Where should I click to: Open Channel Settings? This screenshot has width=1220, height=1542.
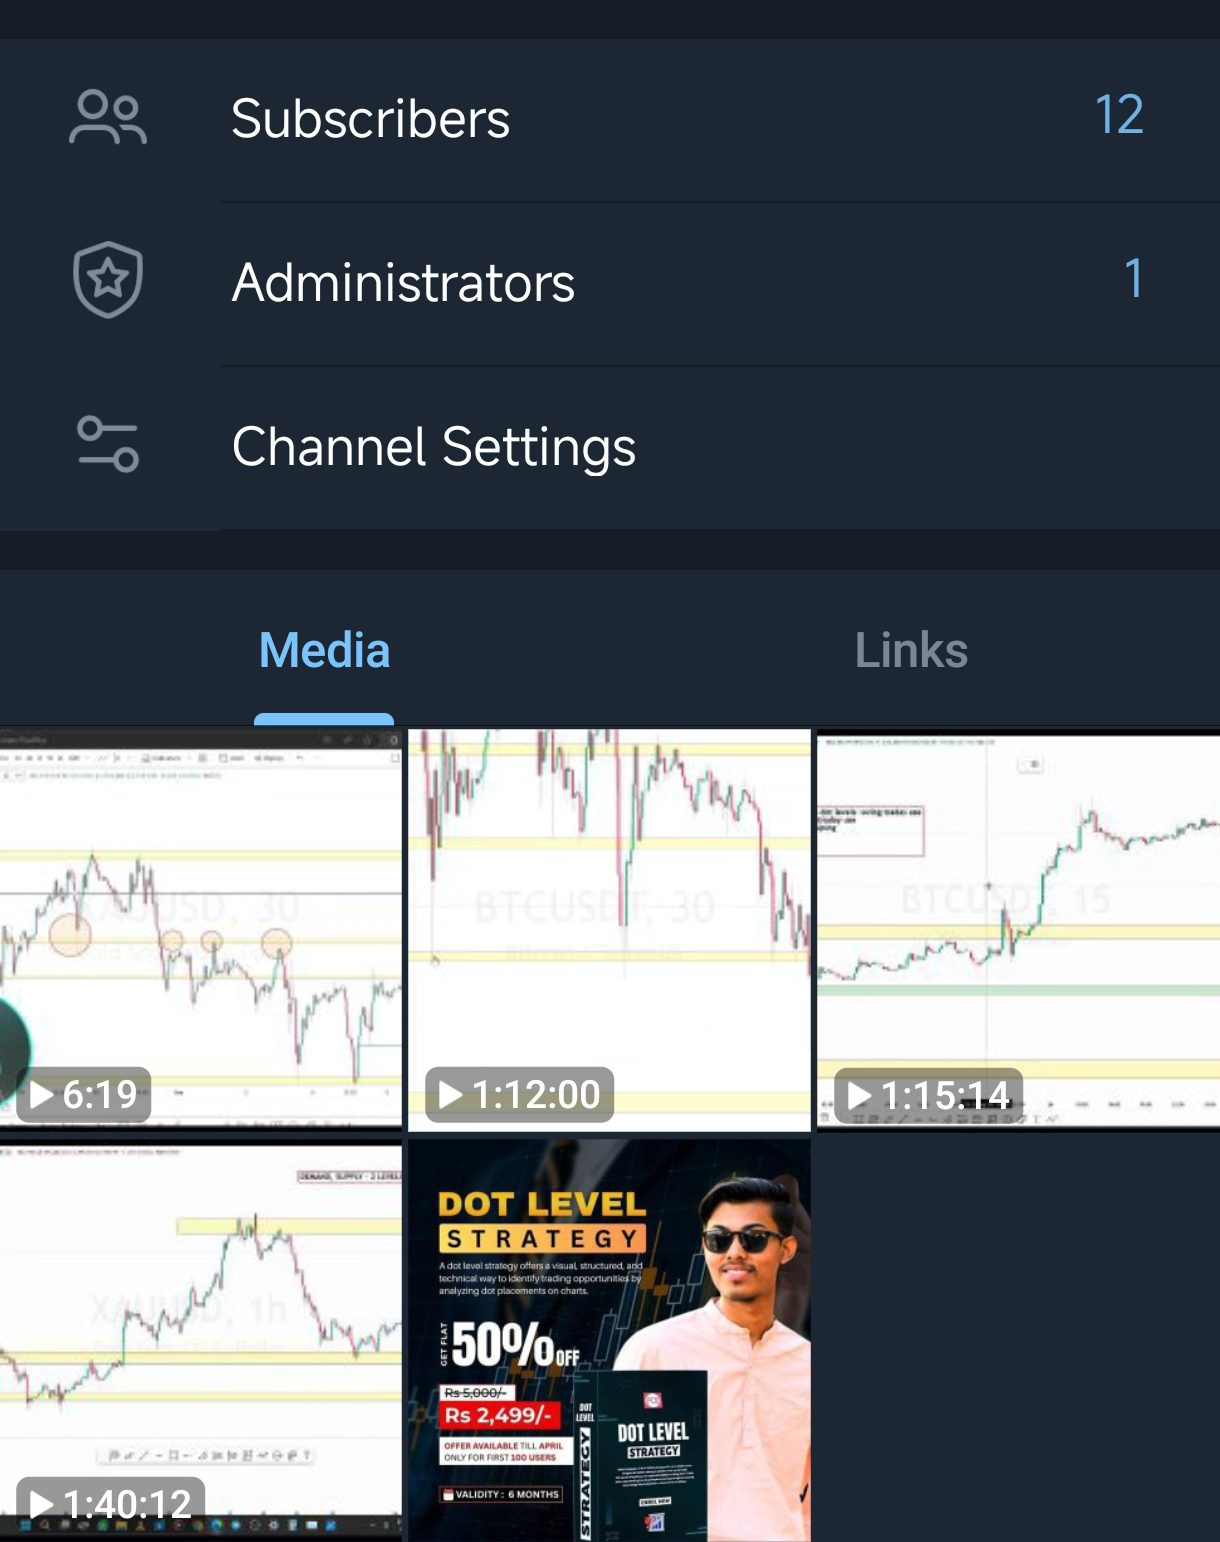433,447
